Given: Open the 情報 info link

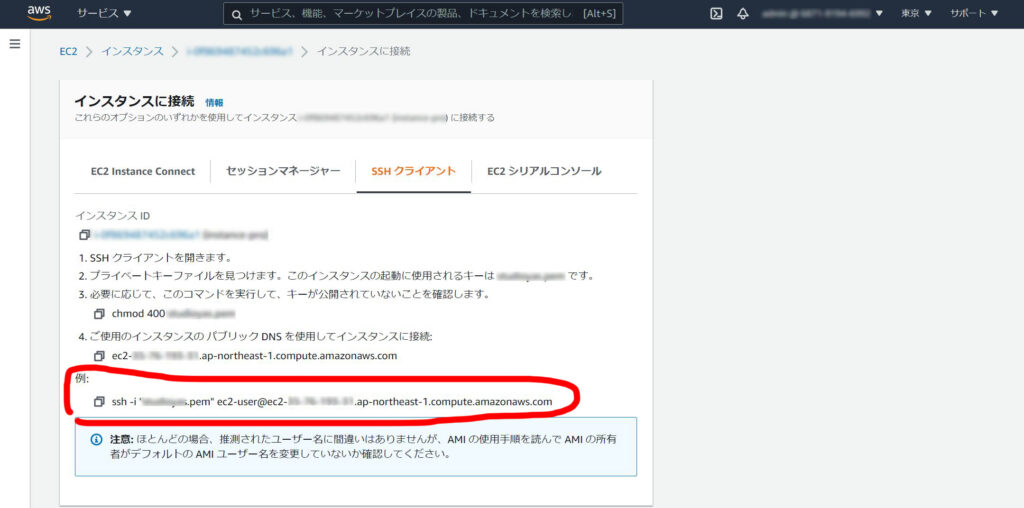Looking at the screenshot, I should 214,103.
